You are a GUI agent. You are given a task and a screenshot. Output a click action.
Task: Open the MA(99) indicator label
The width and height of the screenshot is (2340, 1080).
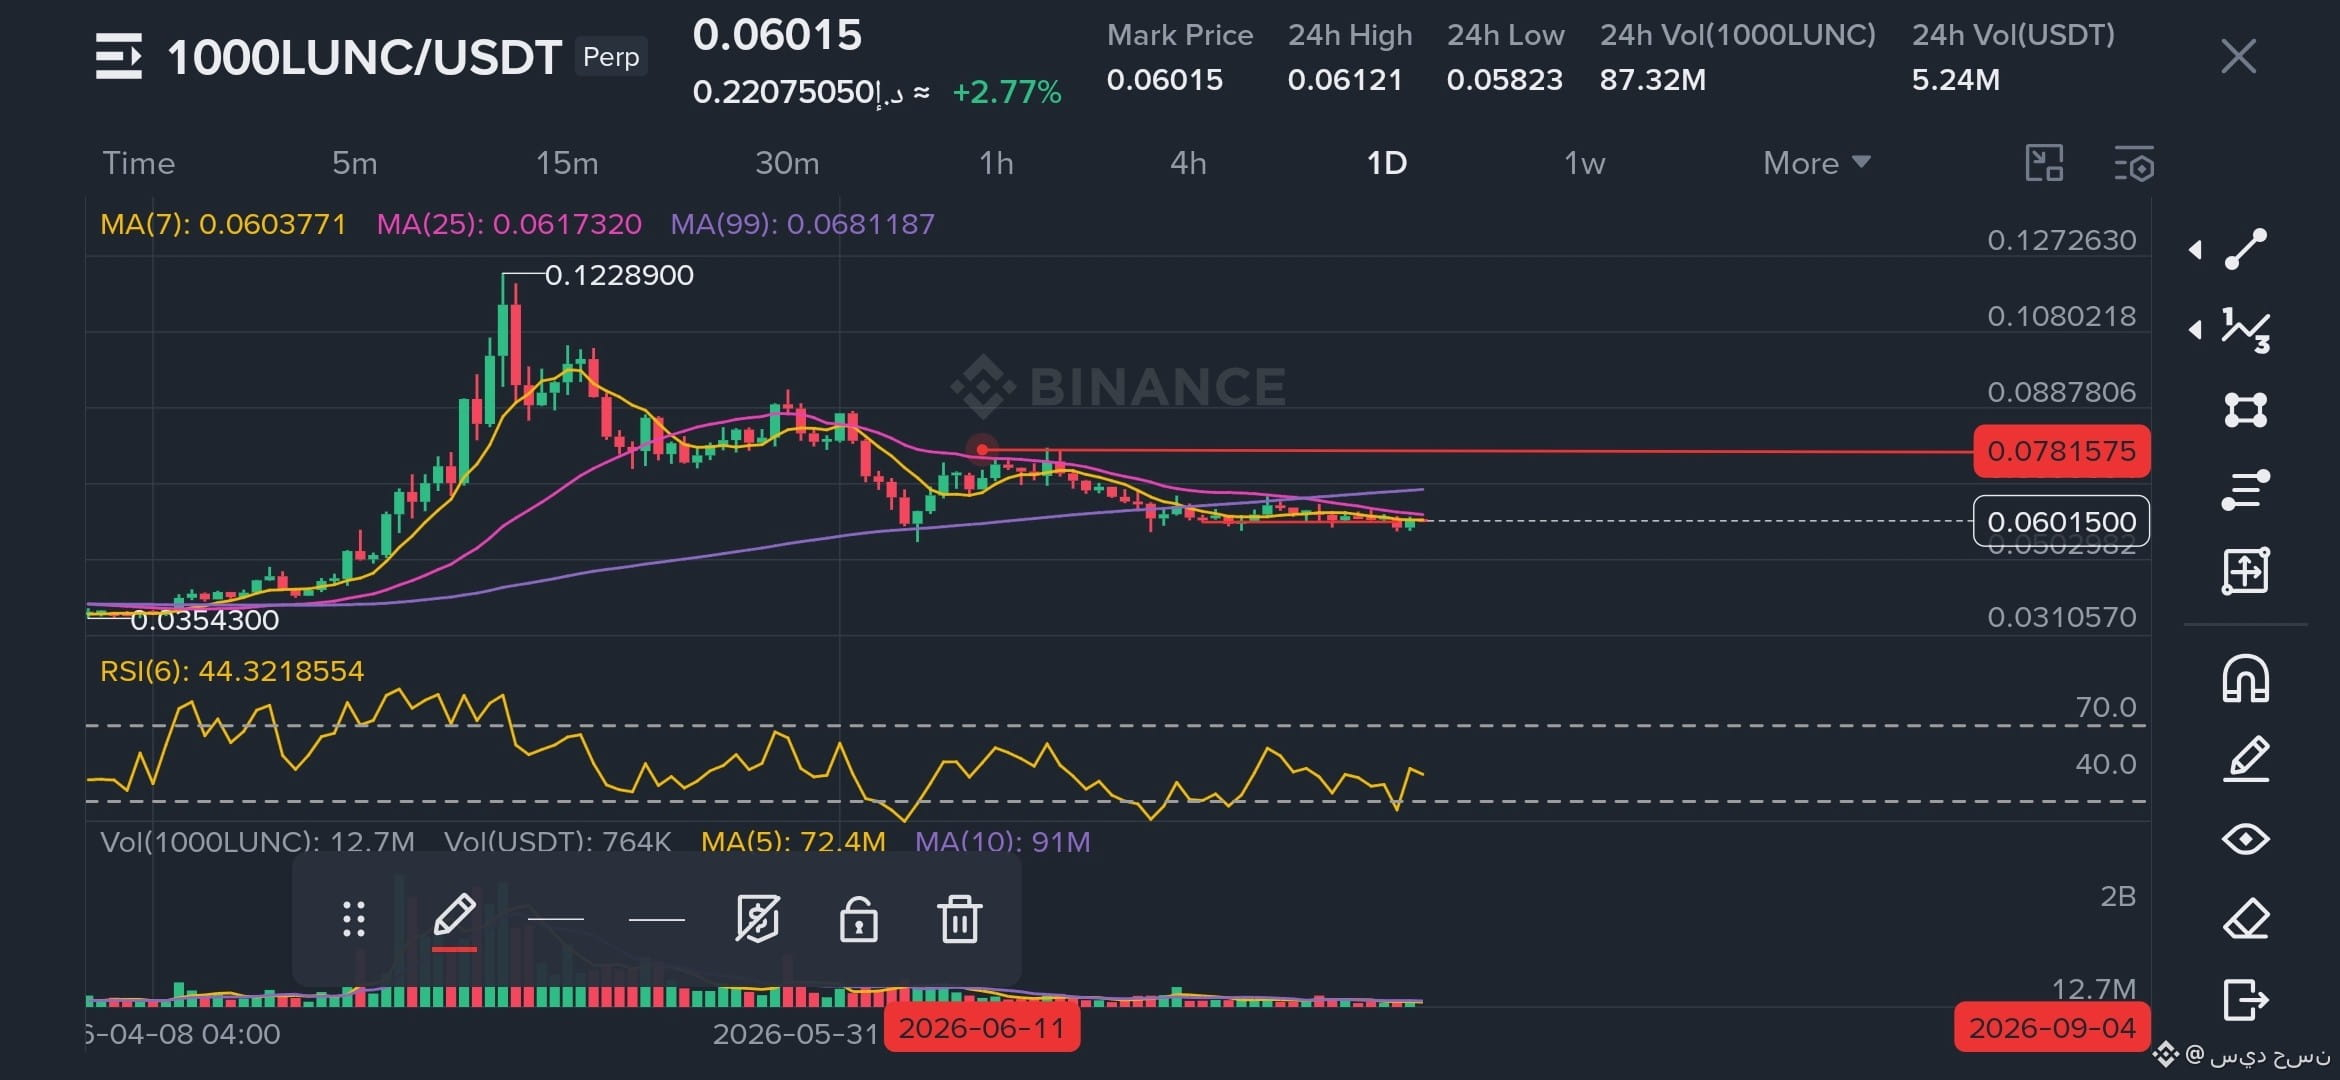click(x=802, y=224)
